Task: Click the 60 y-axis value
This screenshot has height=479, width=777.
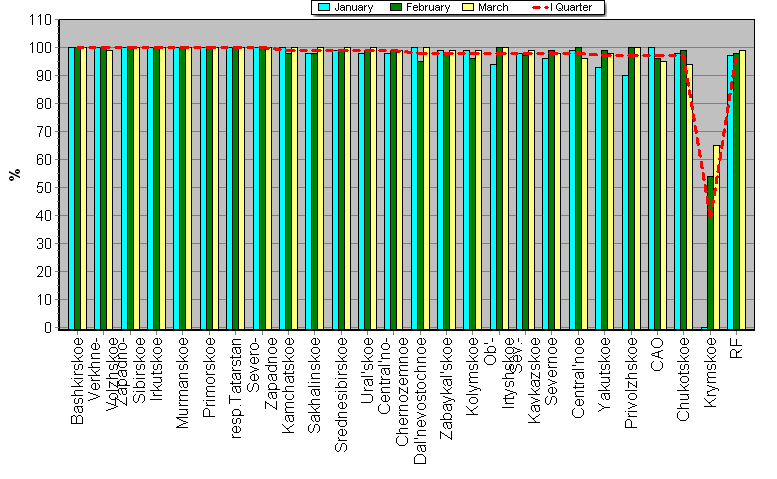Action: point(44,160)
